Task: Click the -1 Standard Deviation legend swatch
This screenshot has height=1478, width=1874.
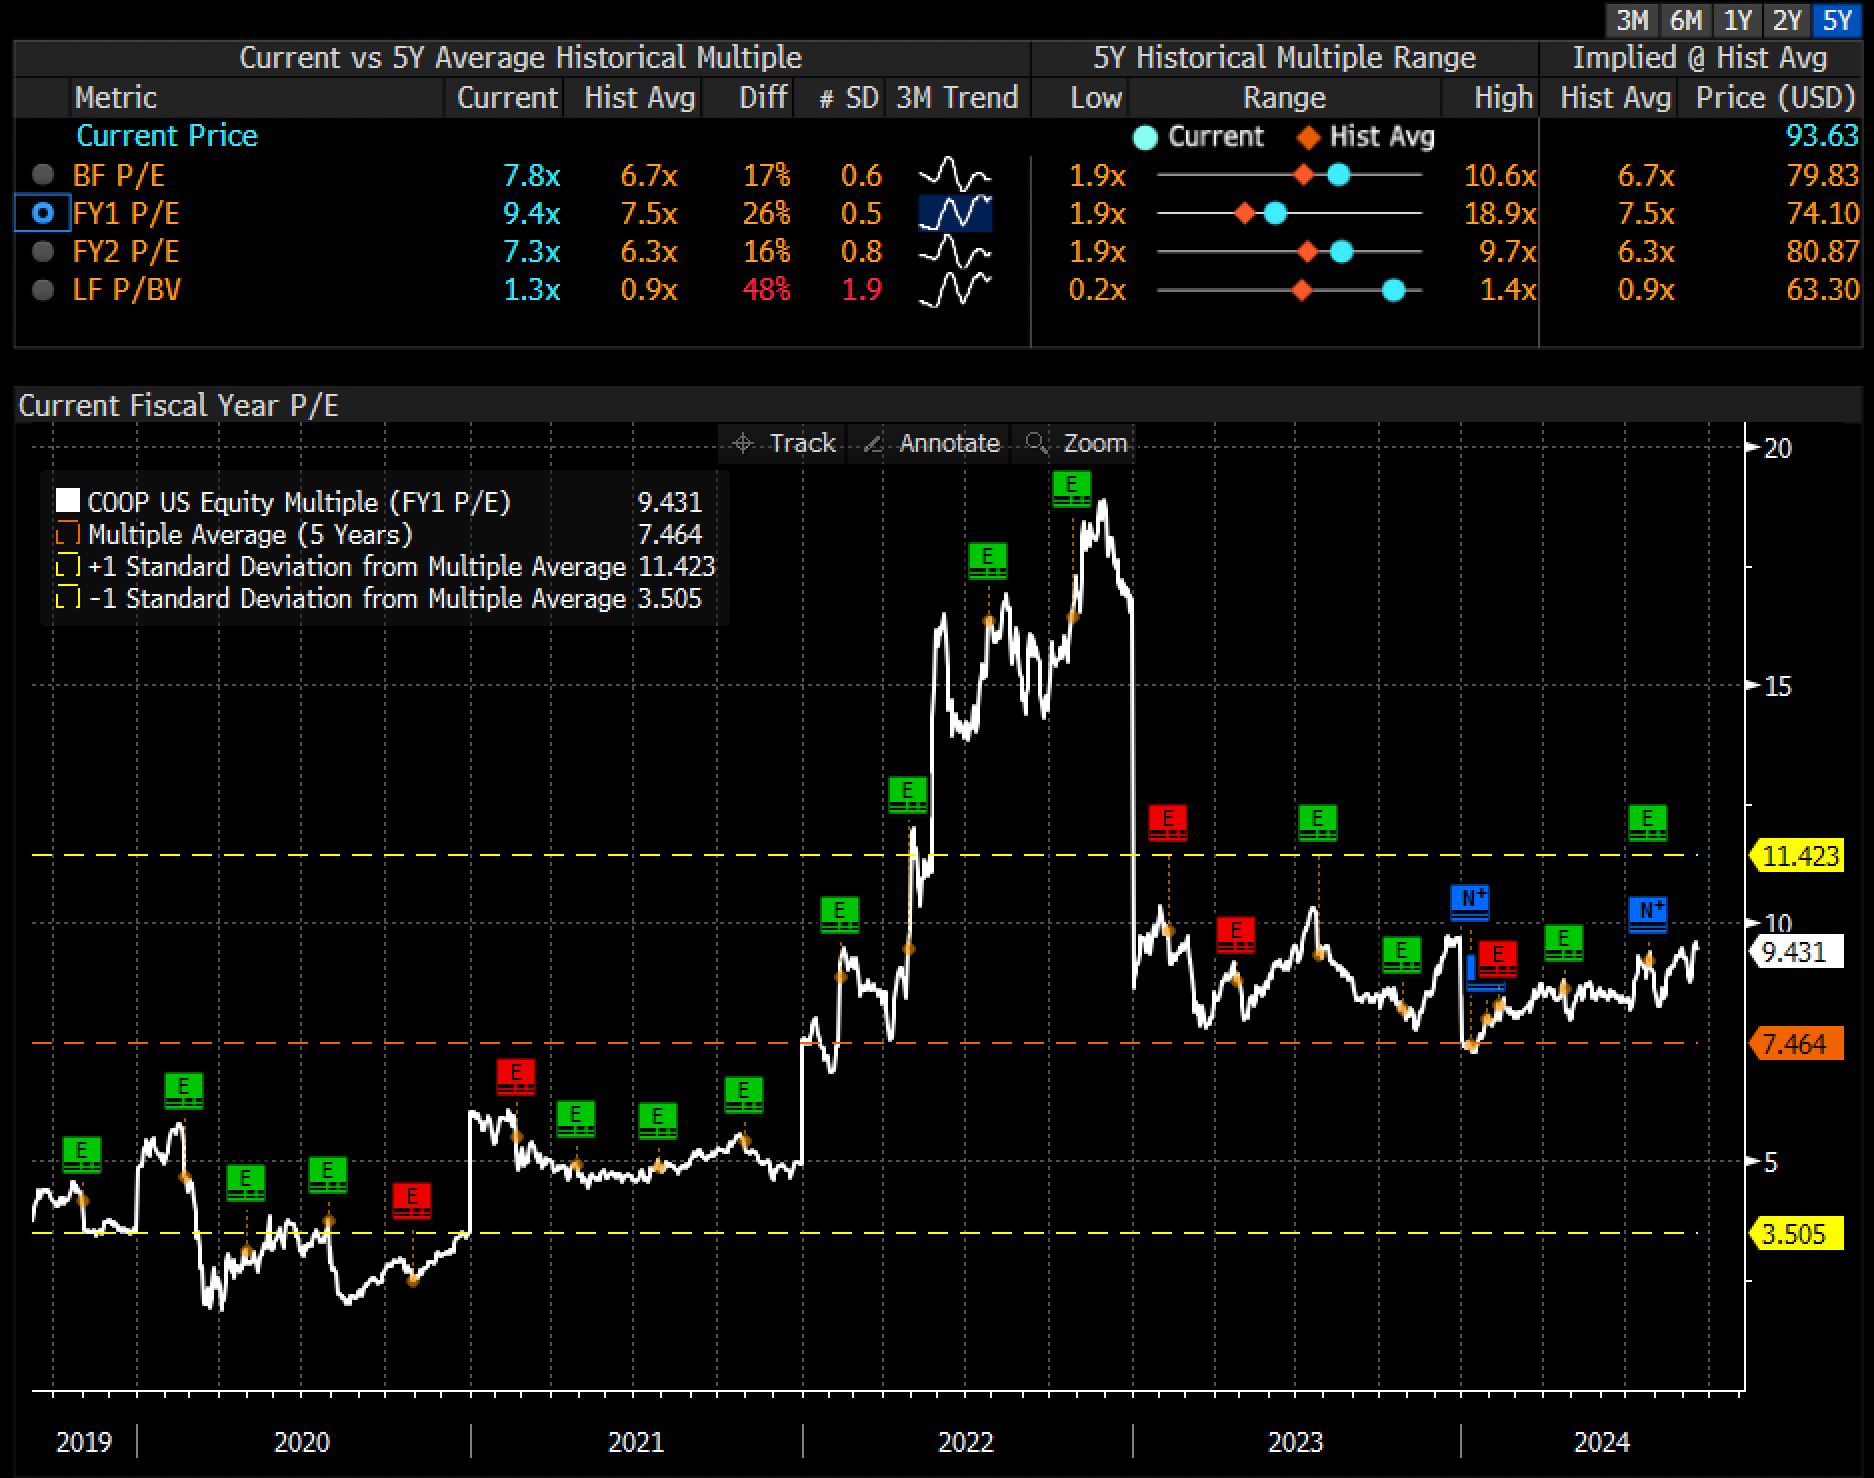Action: 68,598
